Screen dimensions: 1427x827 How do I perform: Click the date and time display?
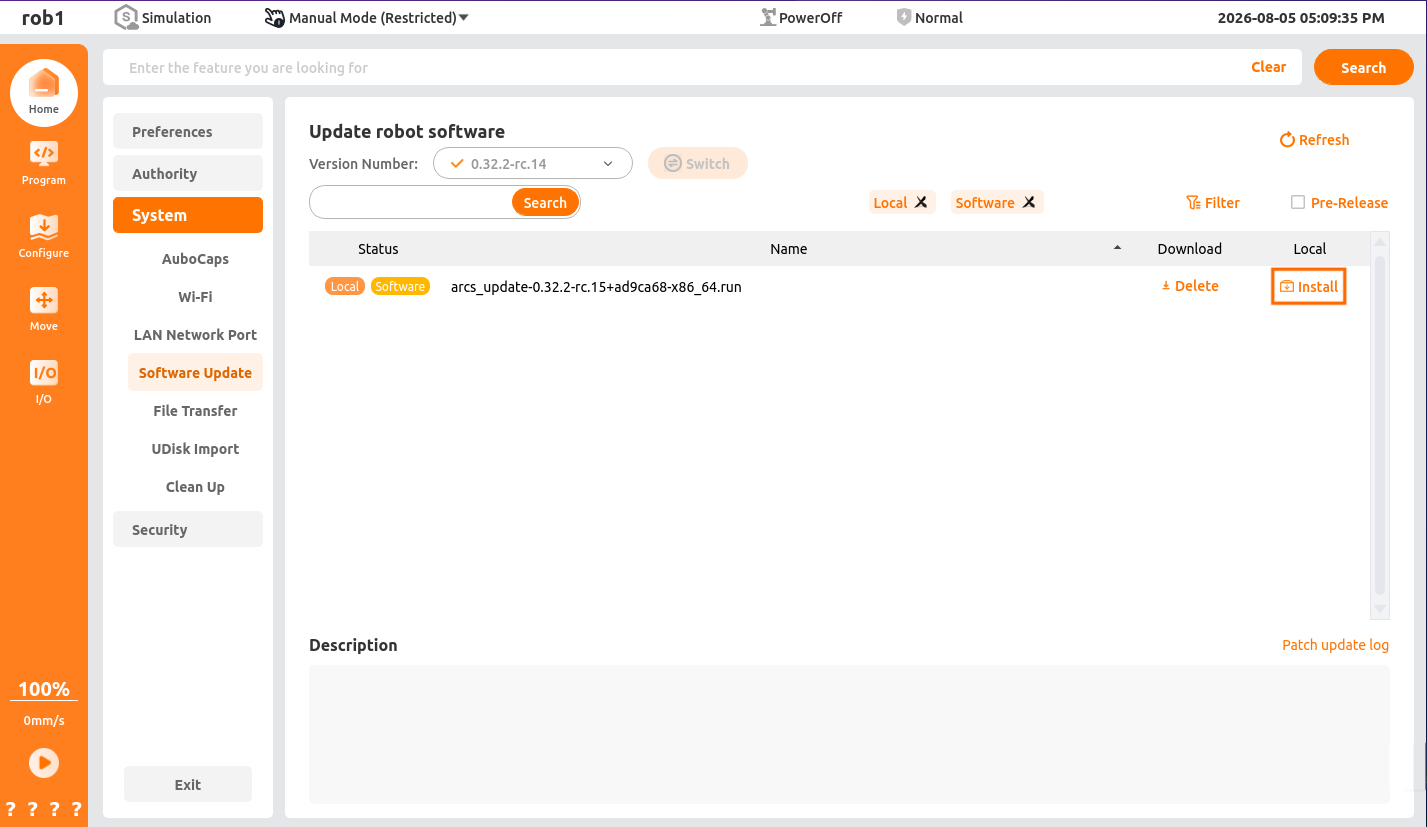tap(1301, 17)
